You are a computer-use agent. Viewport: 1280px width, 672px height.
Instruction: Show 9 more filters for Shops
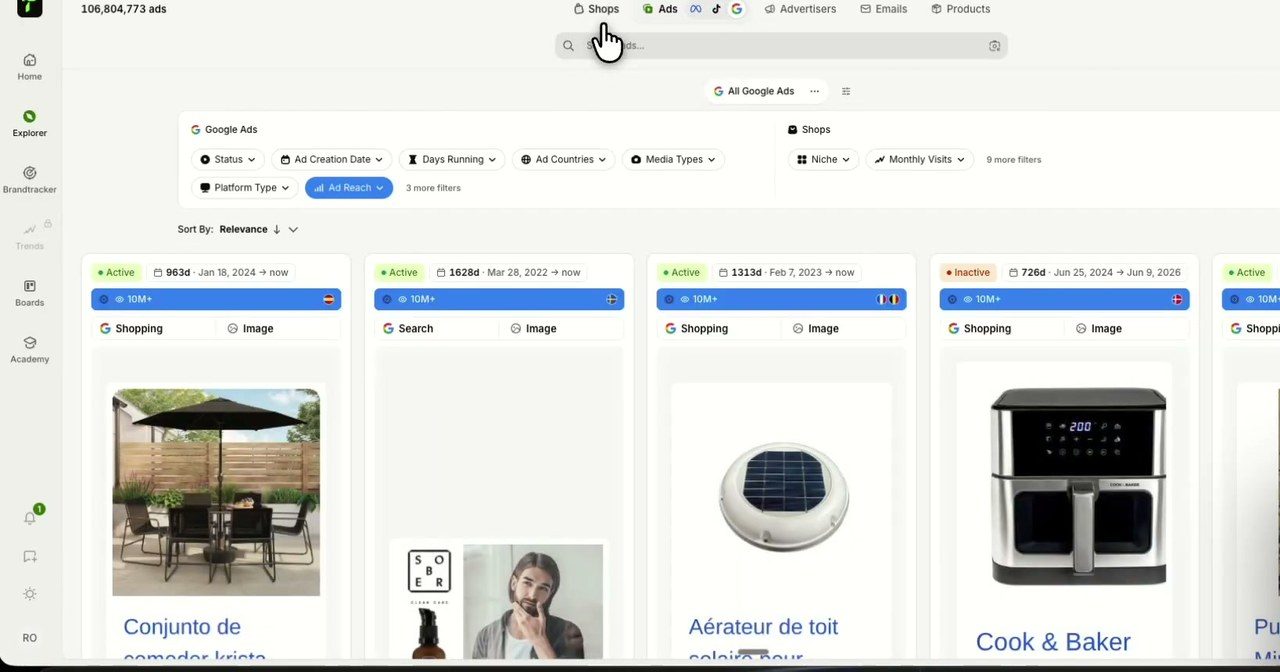(x=1014, y=160)
